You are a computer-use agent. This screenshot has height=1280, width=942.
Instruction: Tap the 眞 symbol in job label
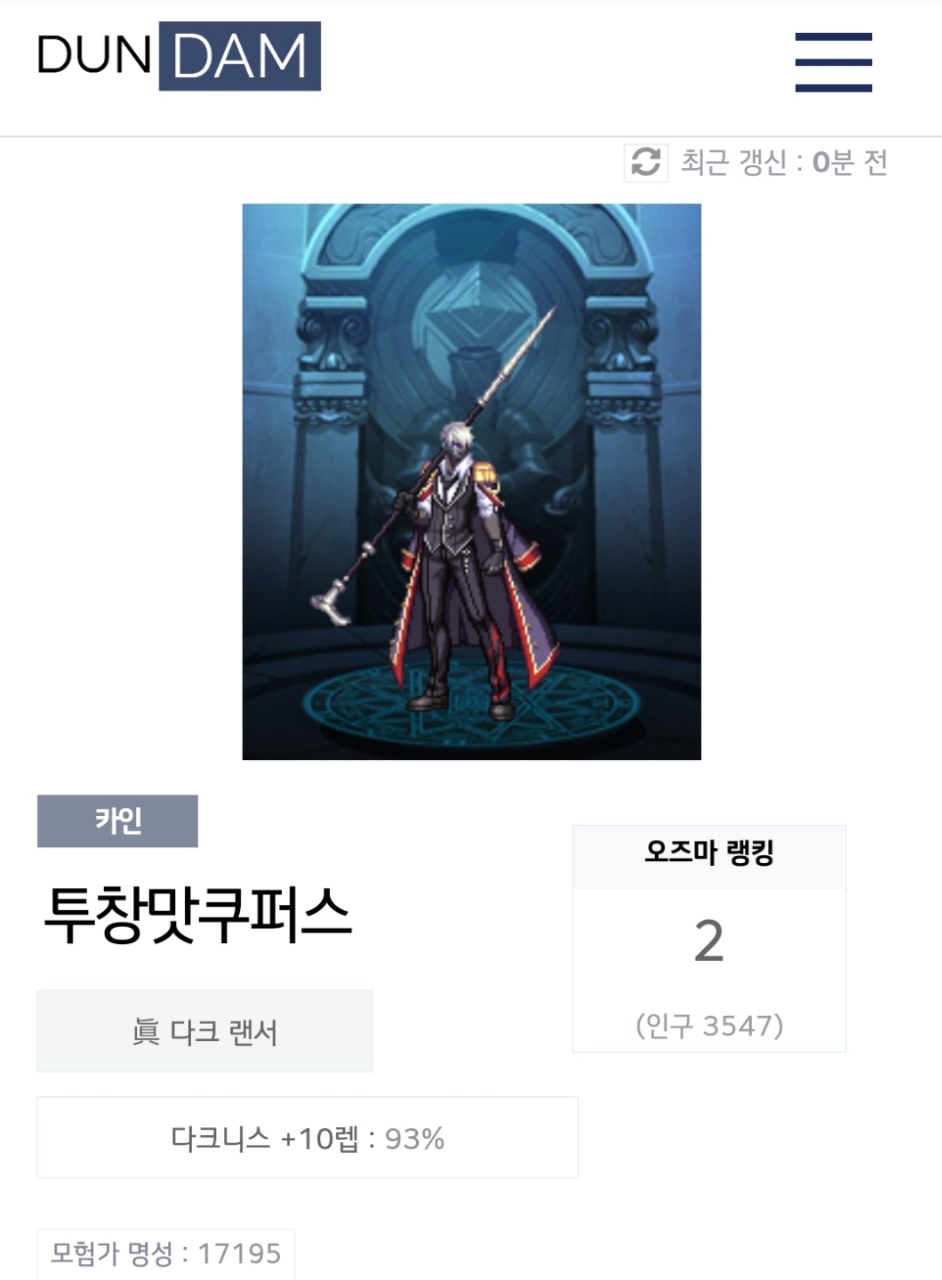[x=146, y=1032]
